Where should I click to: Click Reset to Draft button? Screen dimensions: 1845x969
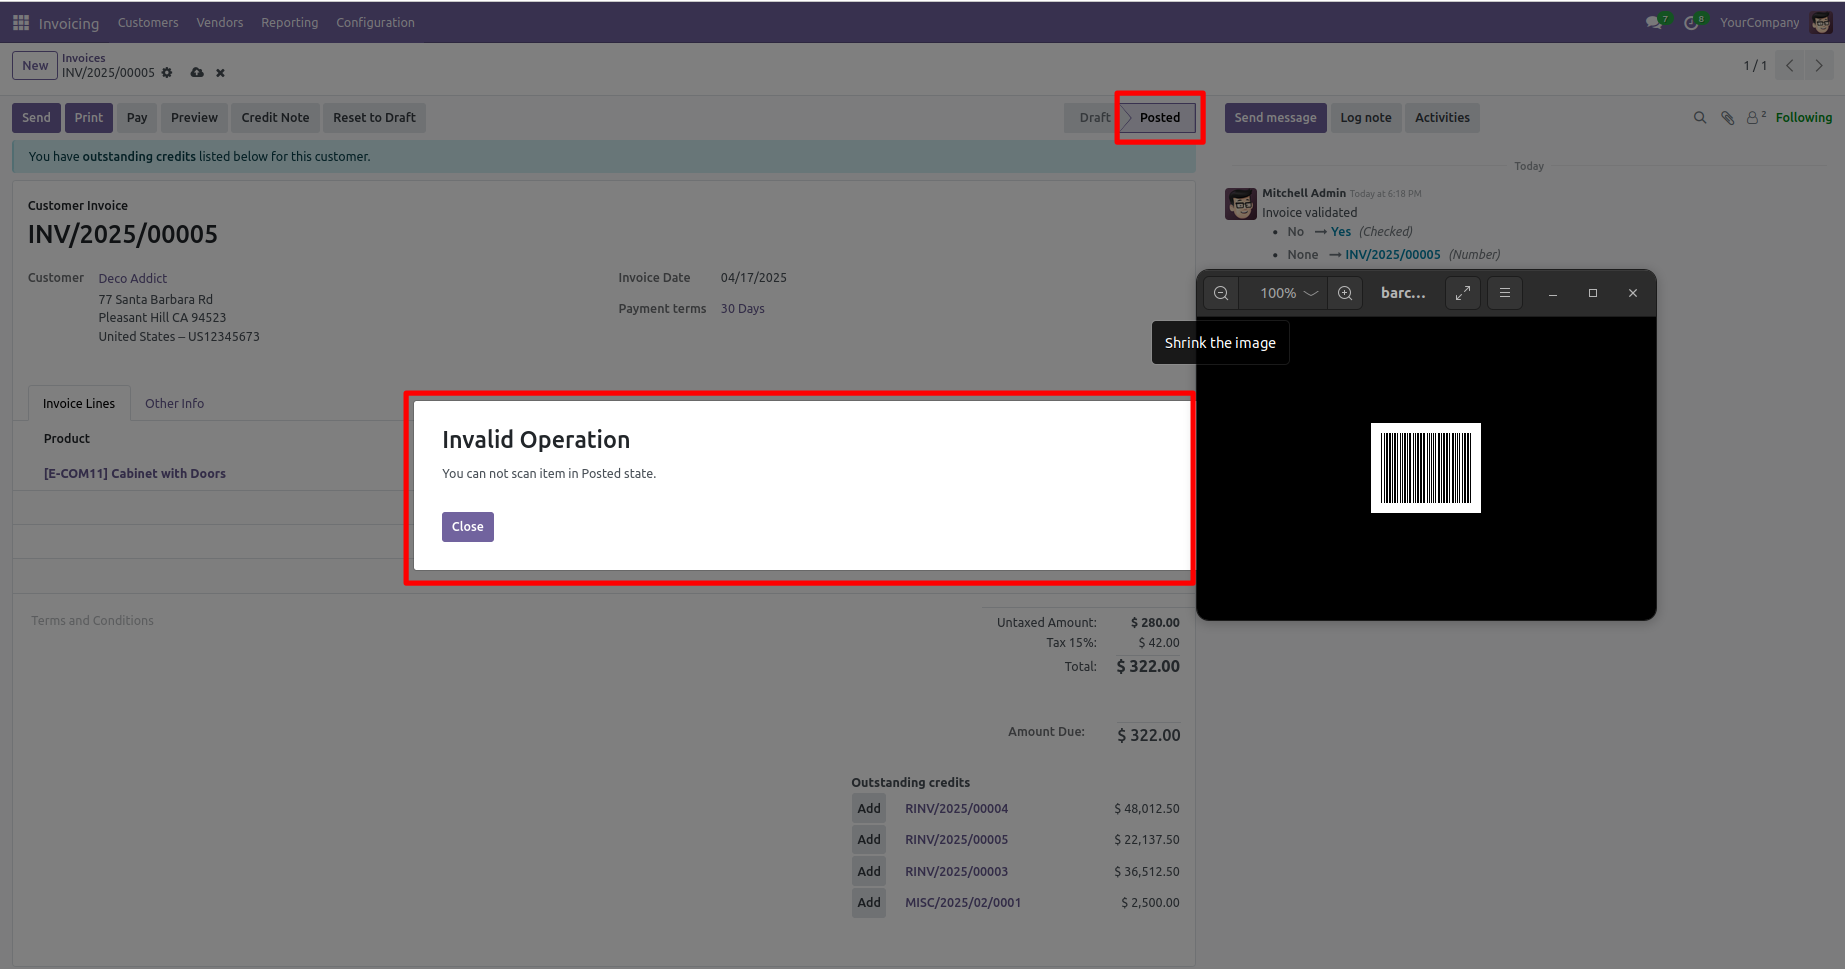pyautogui.click(x=374, y=118)
